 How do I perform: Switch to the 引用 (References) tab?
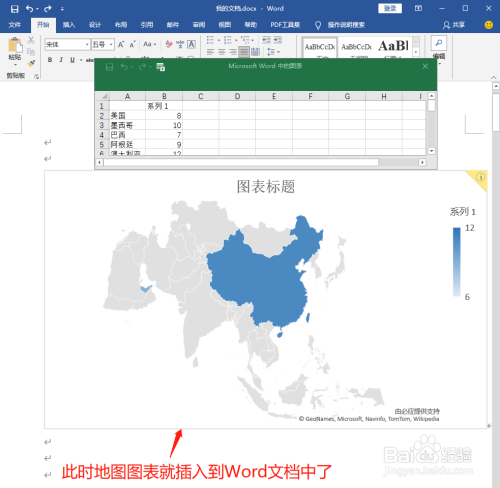click(147, 25)
